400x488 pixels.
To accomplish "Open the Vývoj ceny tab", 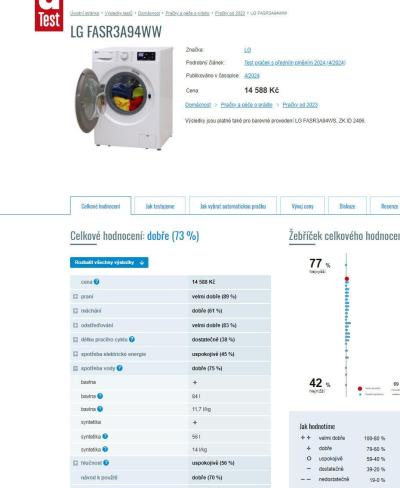I will [x=302, y=206].
